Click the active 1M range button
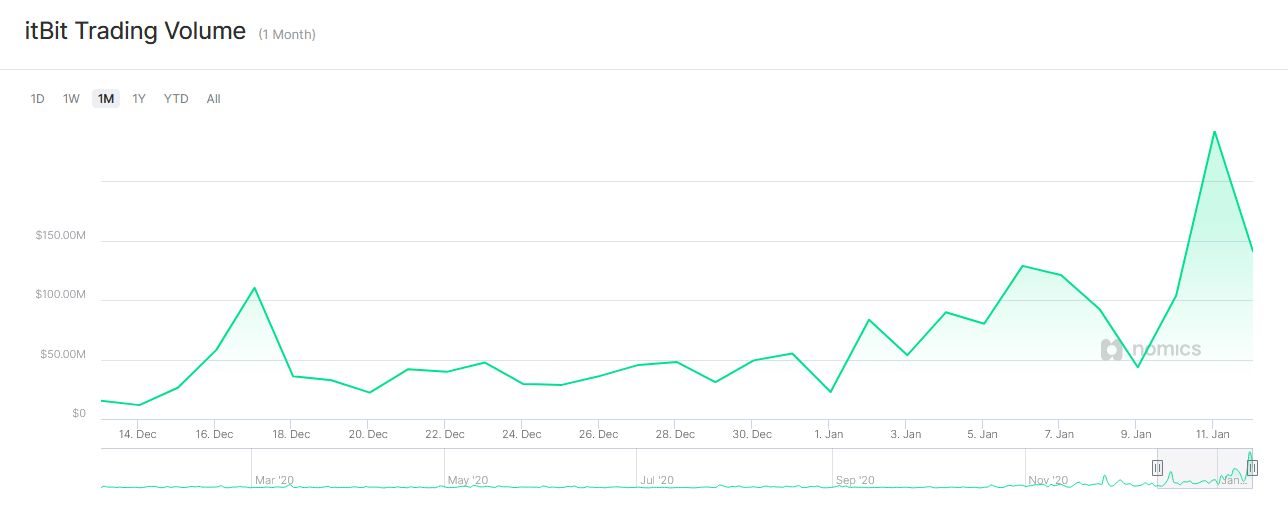The height and width of the screenshot is (530, 1288). (106, 99)
